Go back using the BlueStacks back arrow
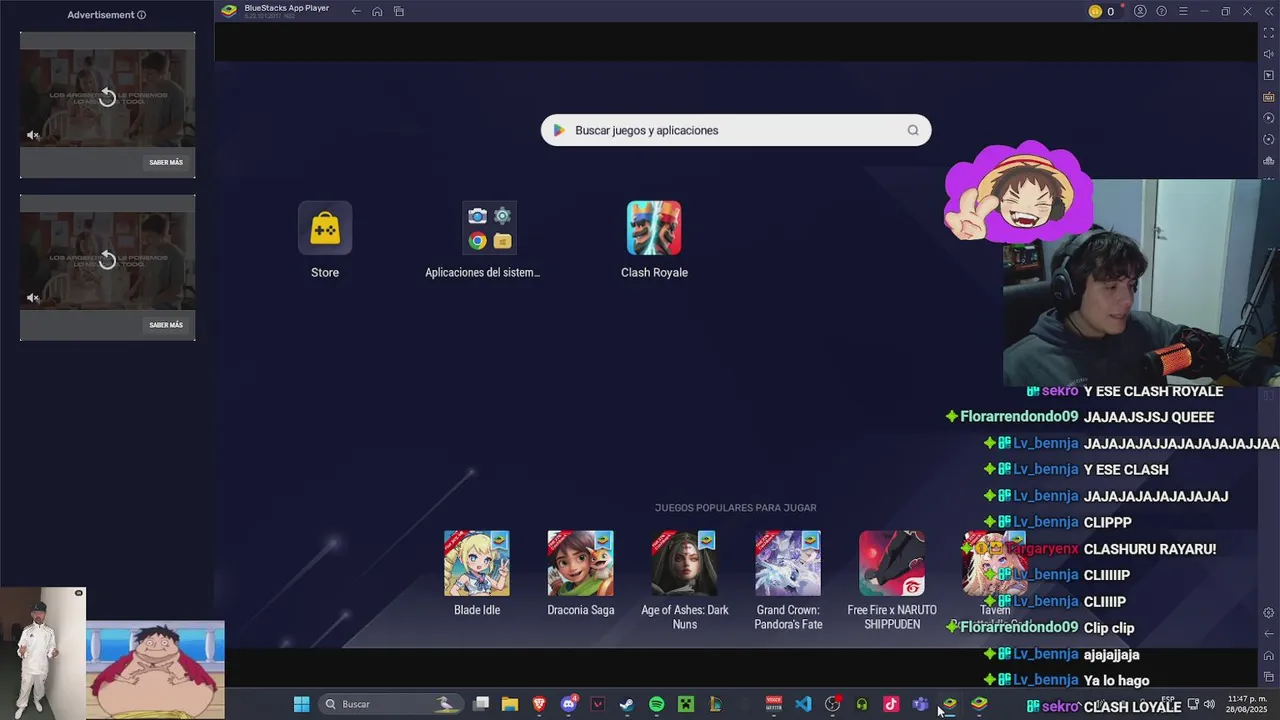The image size is (1280, 720). [356, 11]
